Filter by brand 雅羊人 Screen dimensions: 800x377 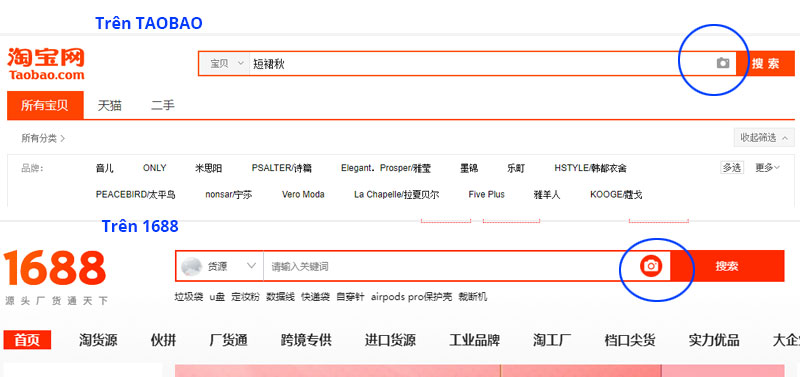tap(547, 194)
